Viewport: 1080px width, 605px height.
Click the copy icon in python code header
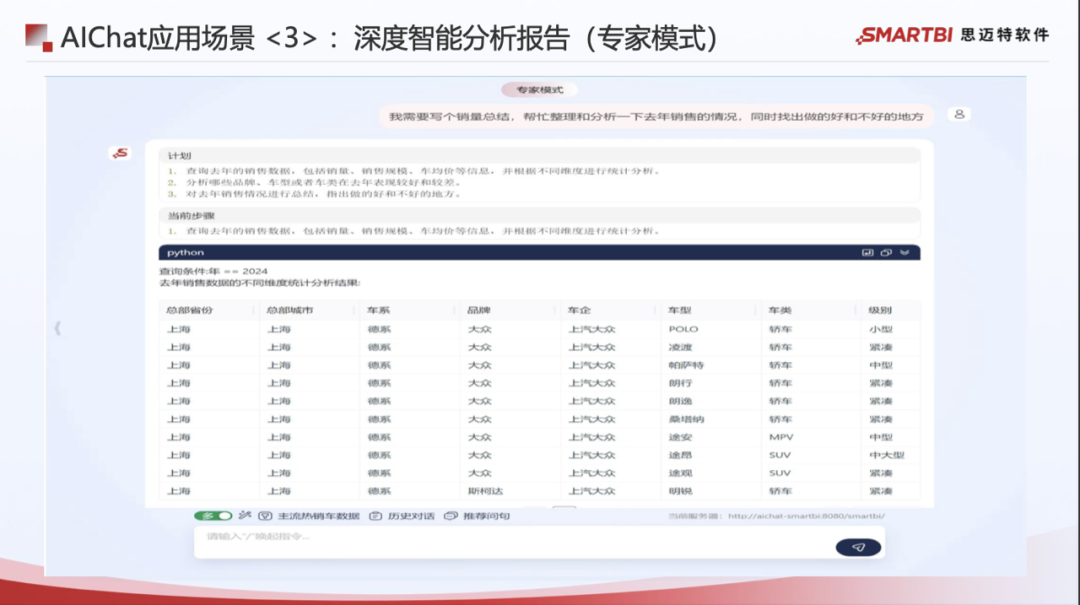tap(886, 253)
